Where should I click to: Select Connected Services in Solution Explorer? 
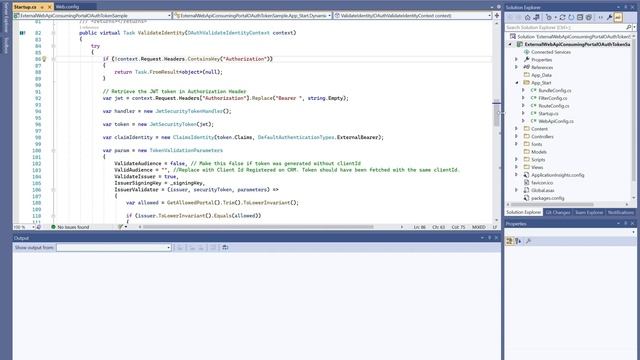[551, 52]
